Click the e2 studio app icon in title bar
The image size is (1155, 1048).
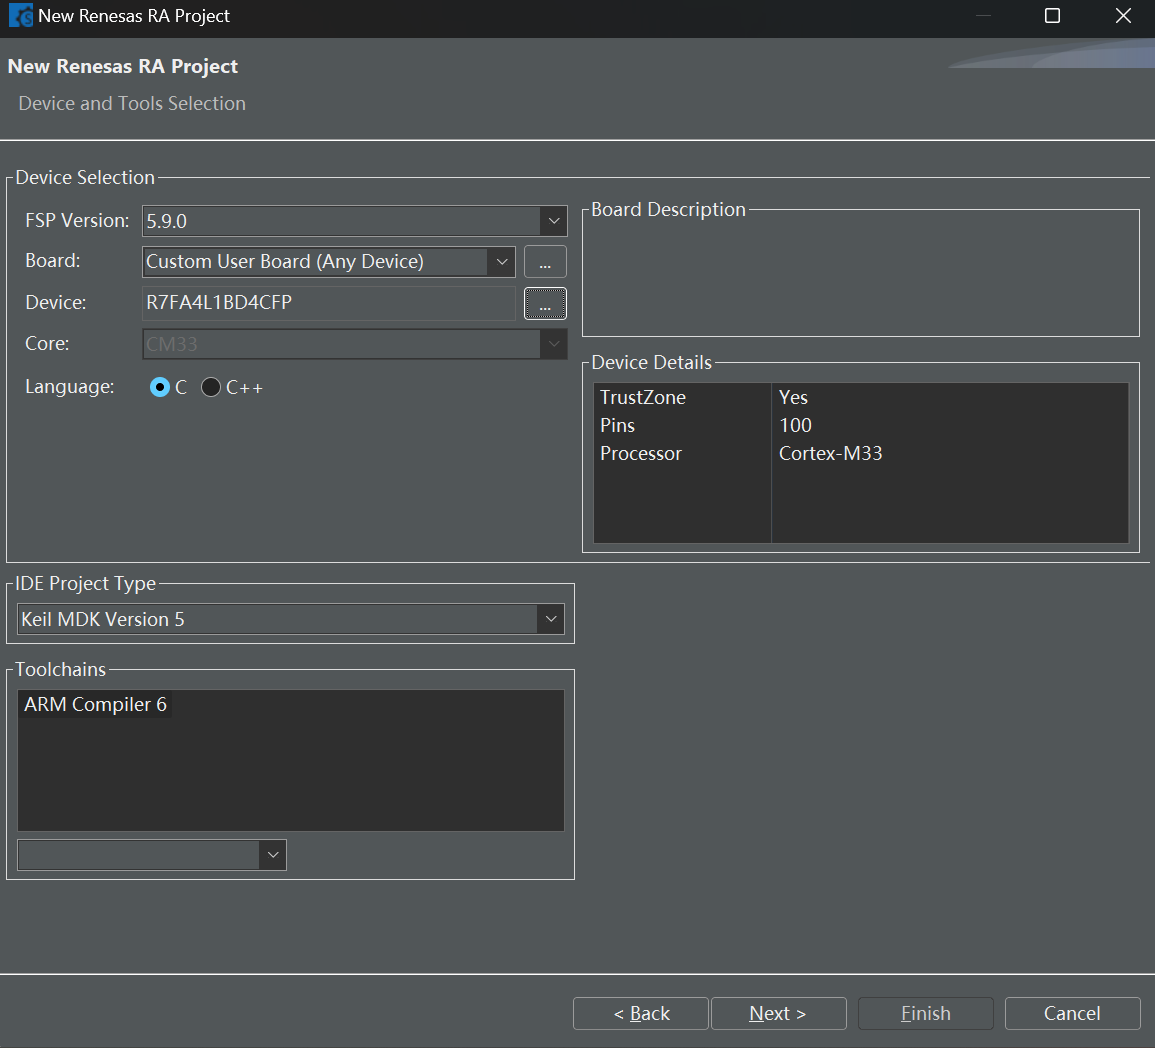(x=20, y=15)
